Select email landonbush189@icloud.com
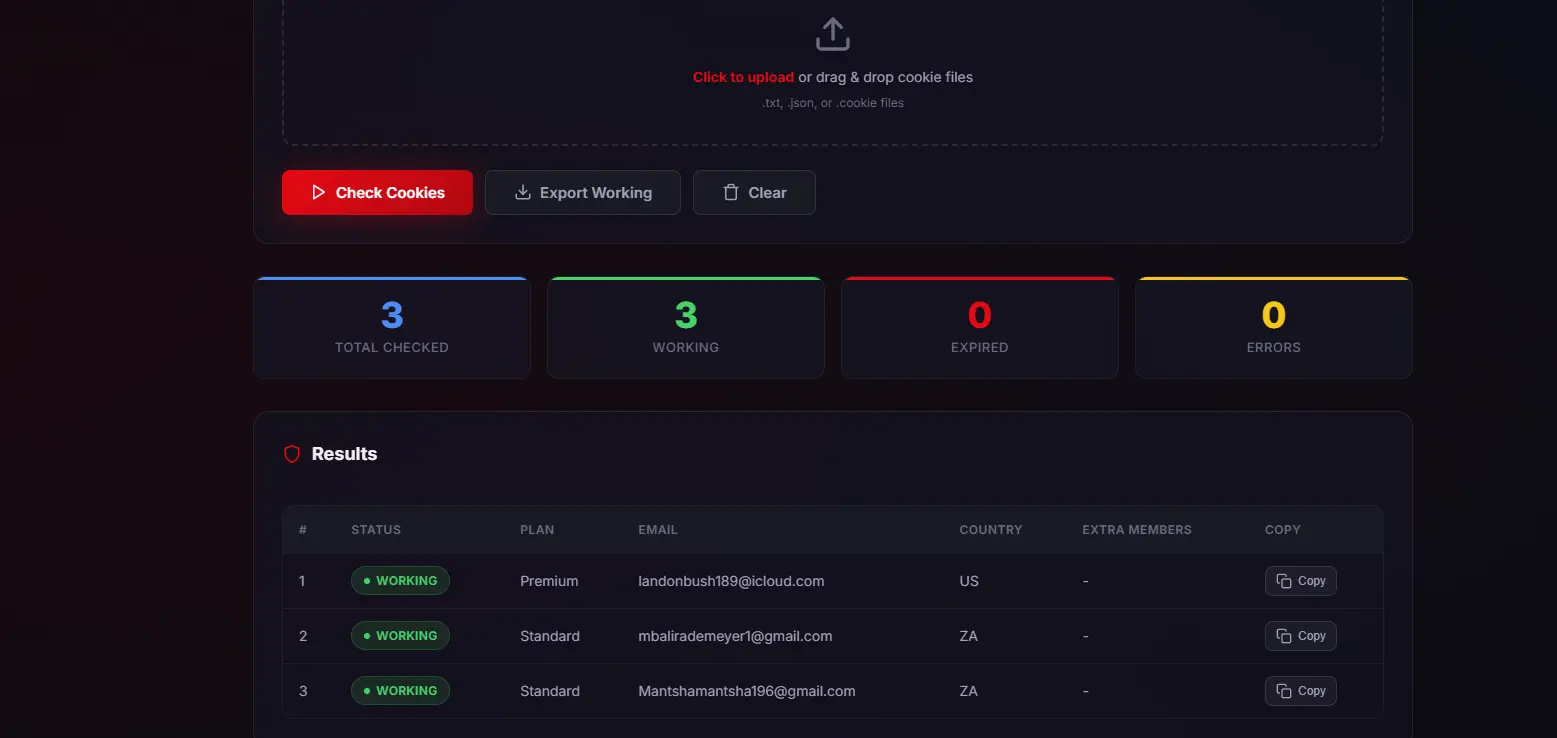The height and width of the screenshot is (738, 1557). 731,581
